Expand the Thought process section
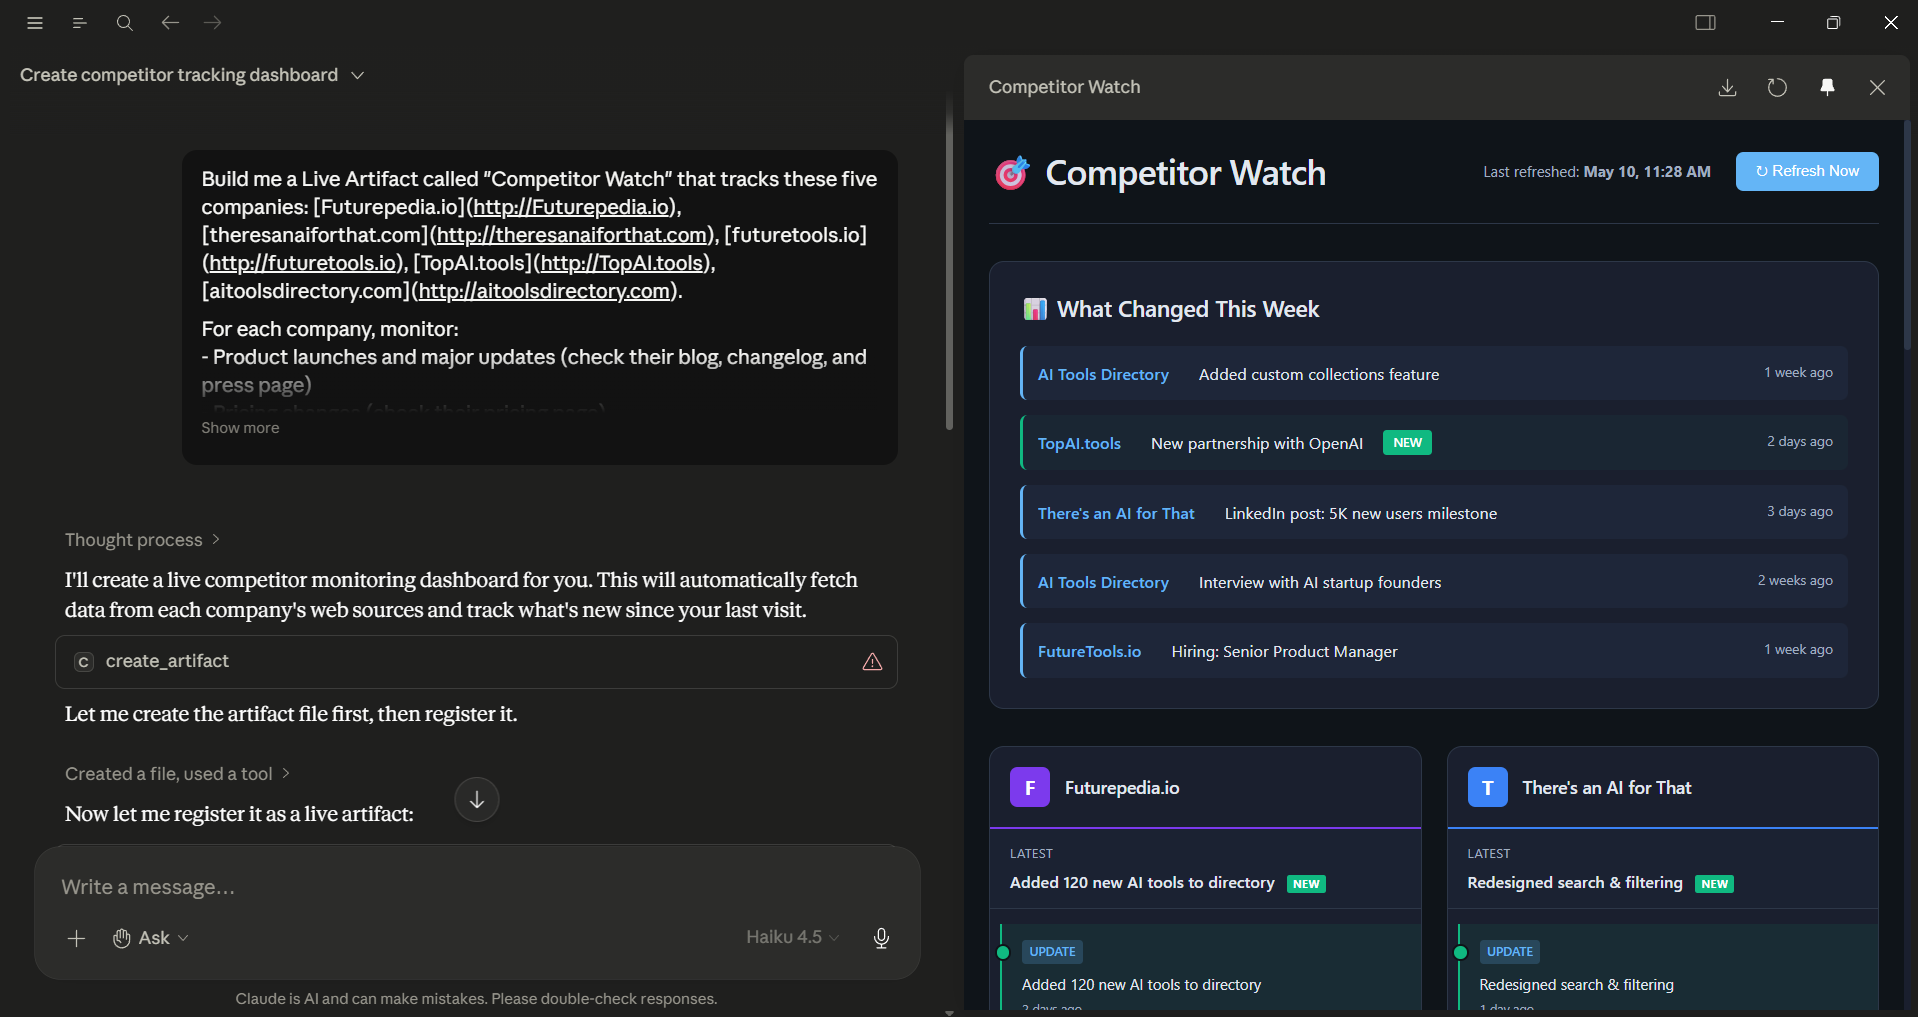Viewport: 1918px width, 1017px height. [x=142, y=540]
